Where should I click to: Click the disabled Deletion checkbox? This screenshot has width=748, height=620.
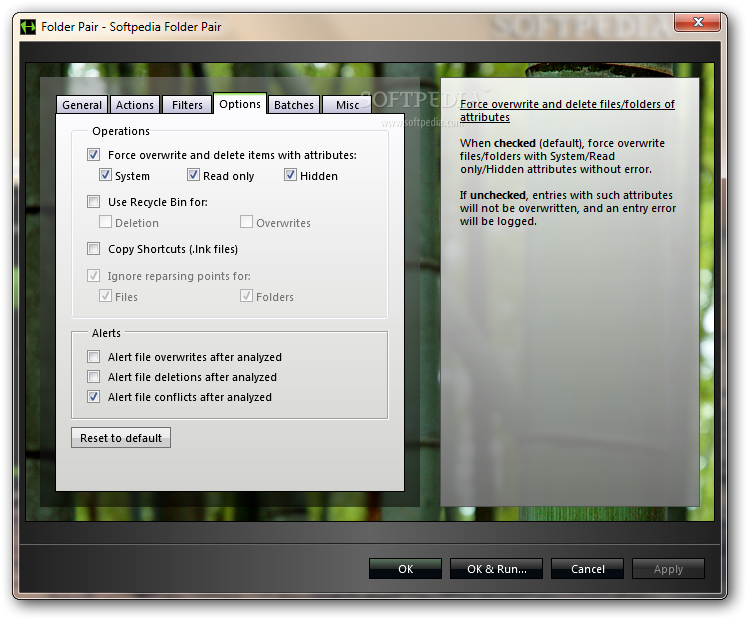coord(105,222)
